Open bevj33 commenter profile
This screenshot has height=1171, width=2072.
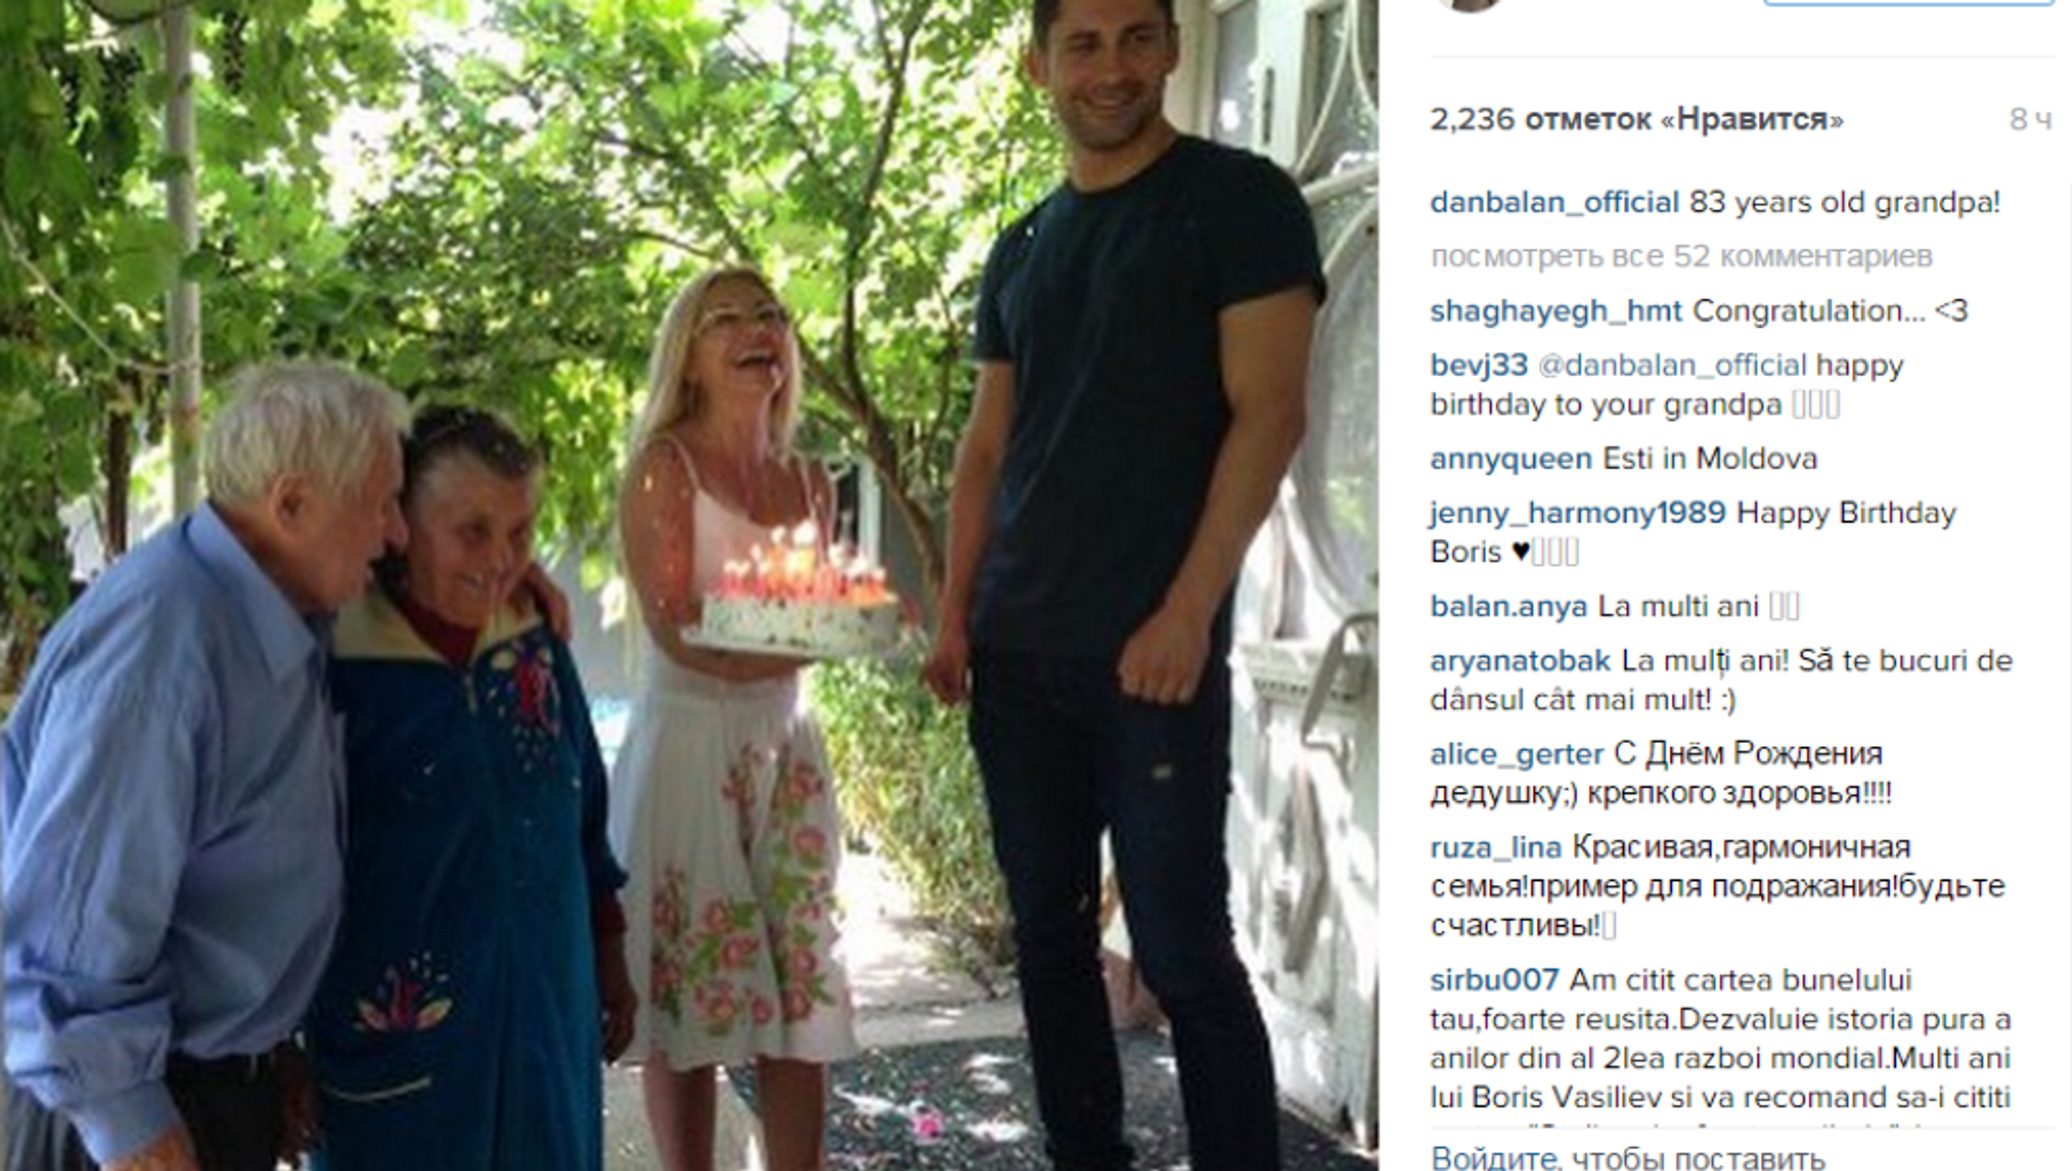1479,365
